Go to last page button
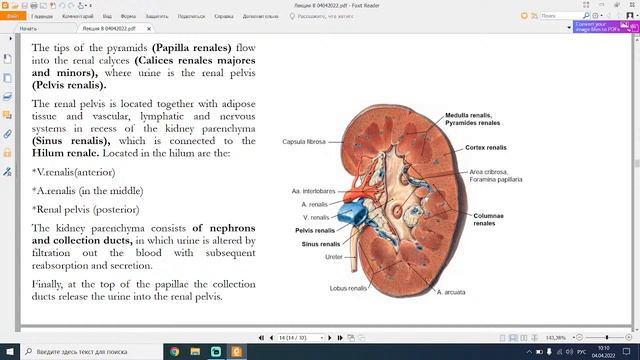This screenshot has width=640, height=360. coord(340,338)
